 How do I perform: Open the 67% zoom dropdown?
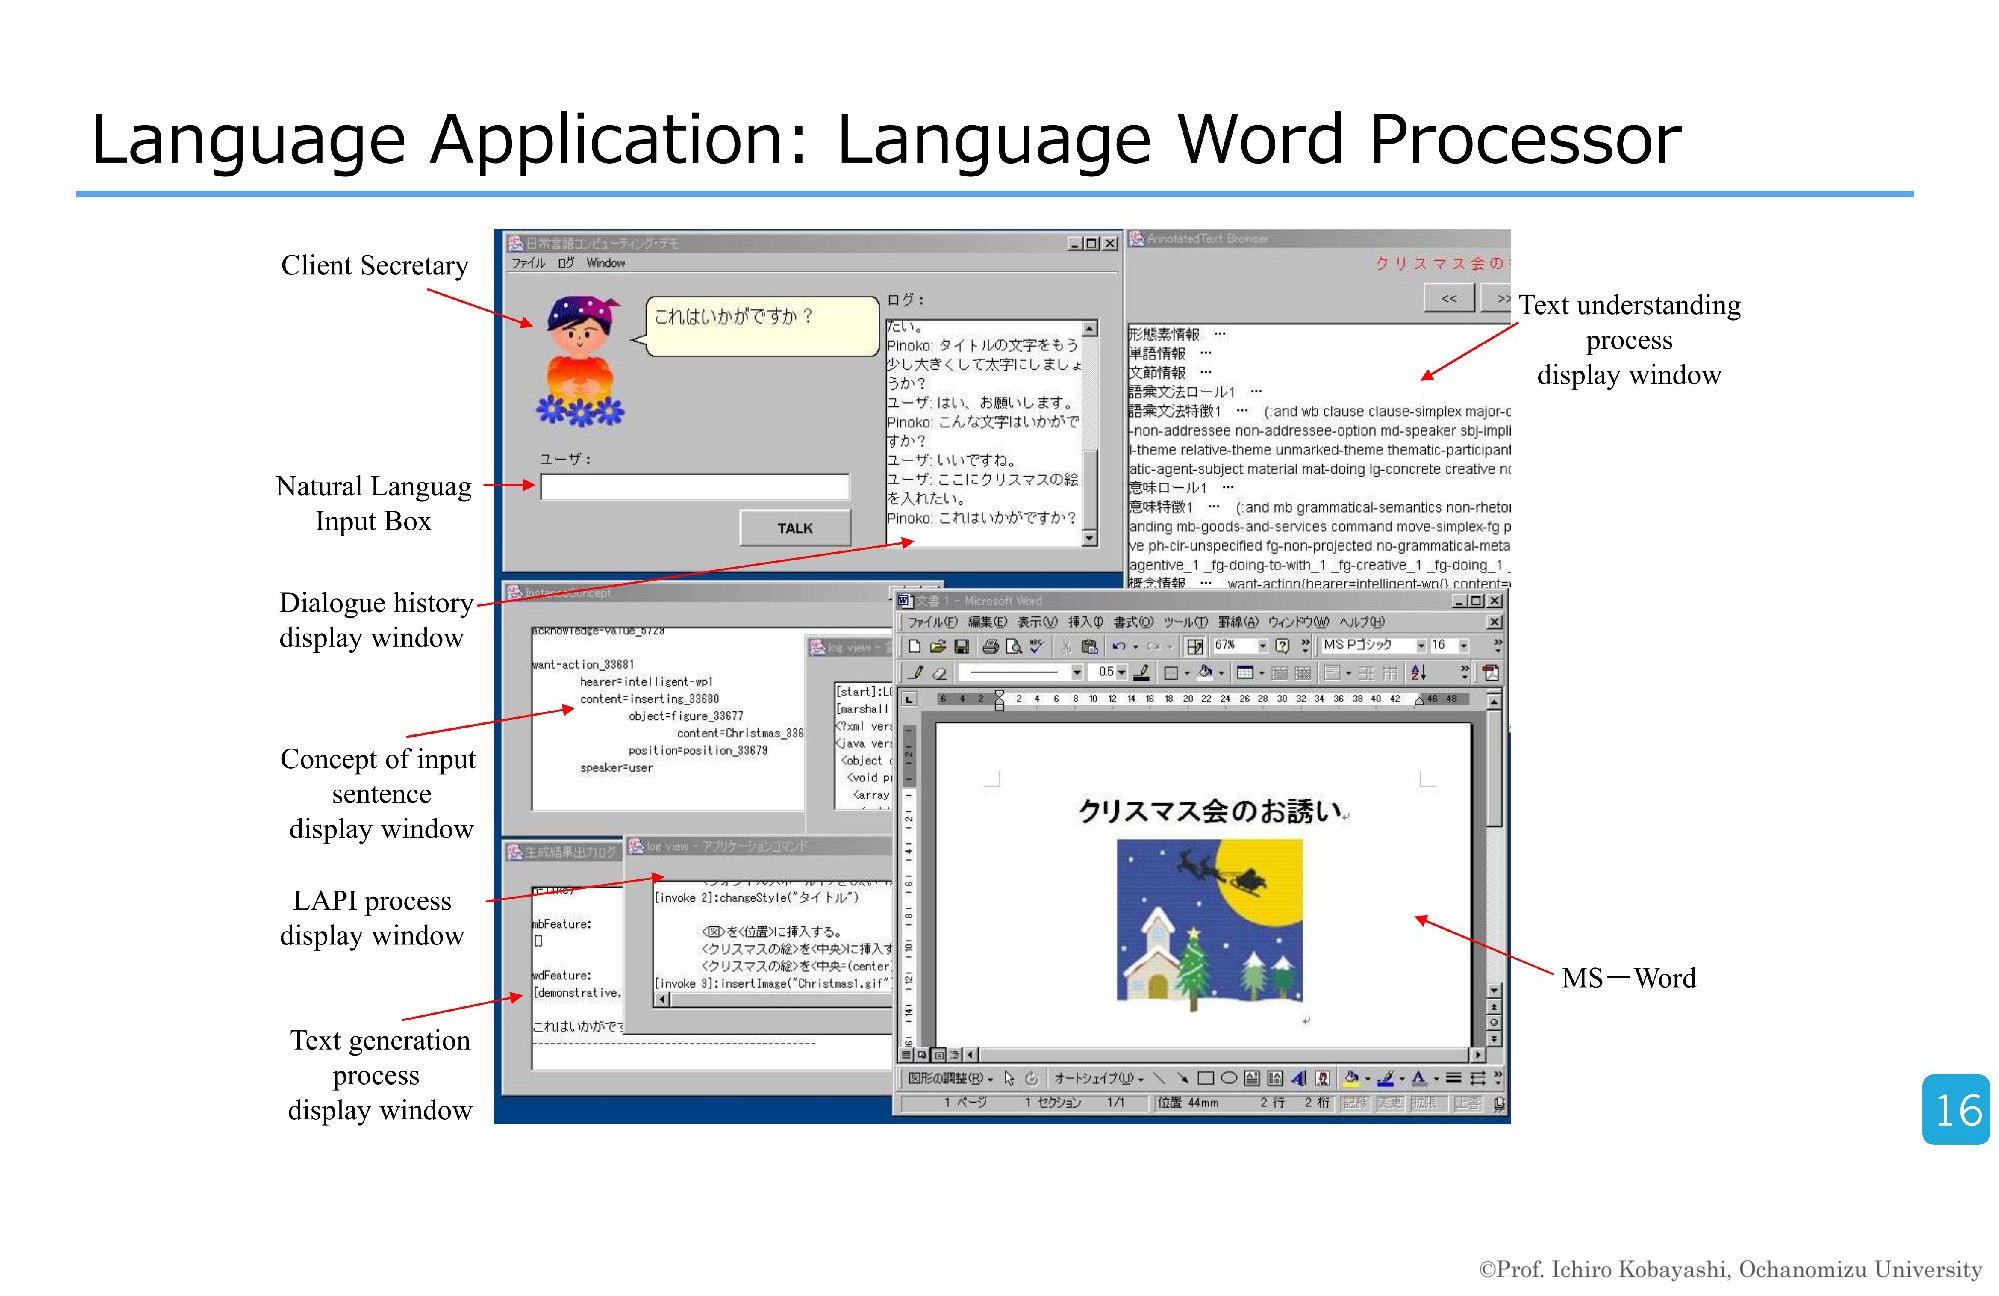[1263, 646]
